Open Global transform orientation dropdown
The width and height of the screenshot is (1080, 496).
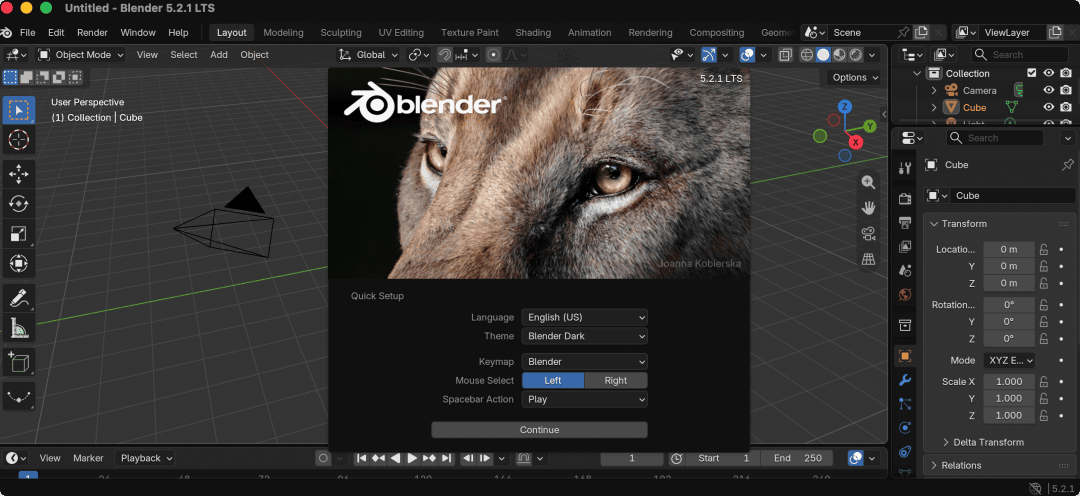click(x=368, y=54)
